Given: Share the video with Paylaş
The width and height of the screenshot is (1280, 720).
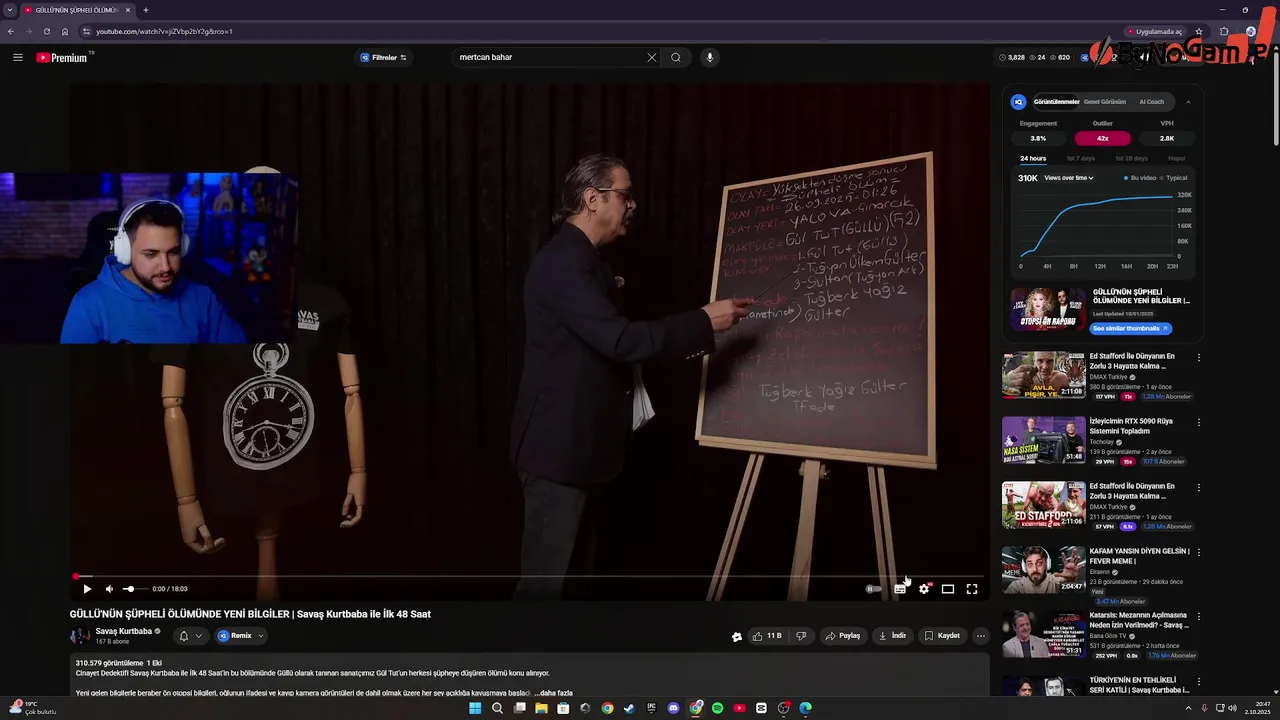Looking at the screenshot, I should [x=842, y=636].
